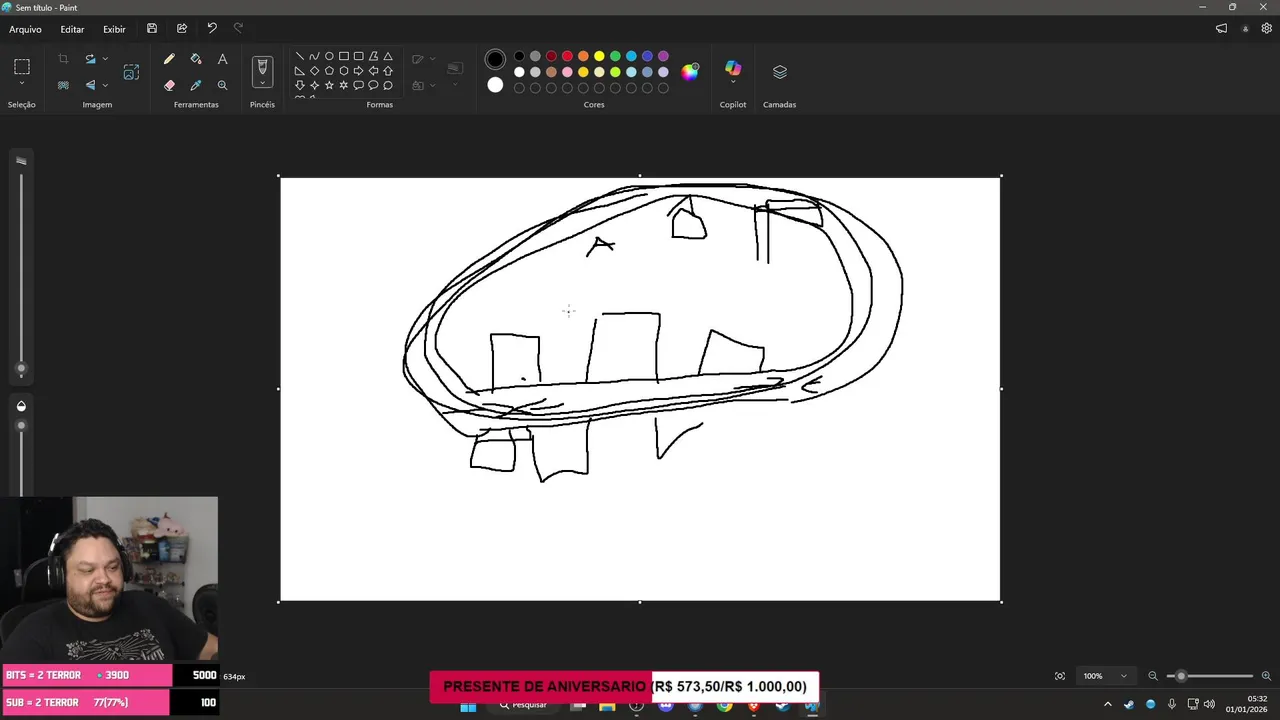Select the Text tool
The width and height of the screenshot is (1280, 720).
tap(222, 59)
